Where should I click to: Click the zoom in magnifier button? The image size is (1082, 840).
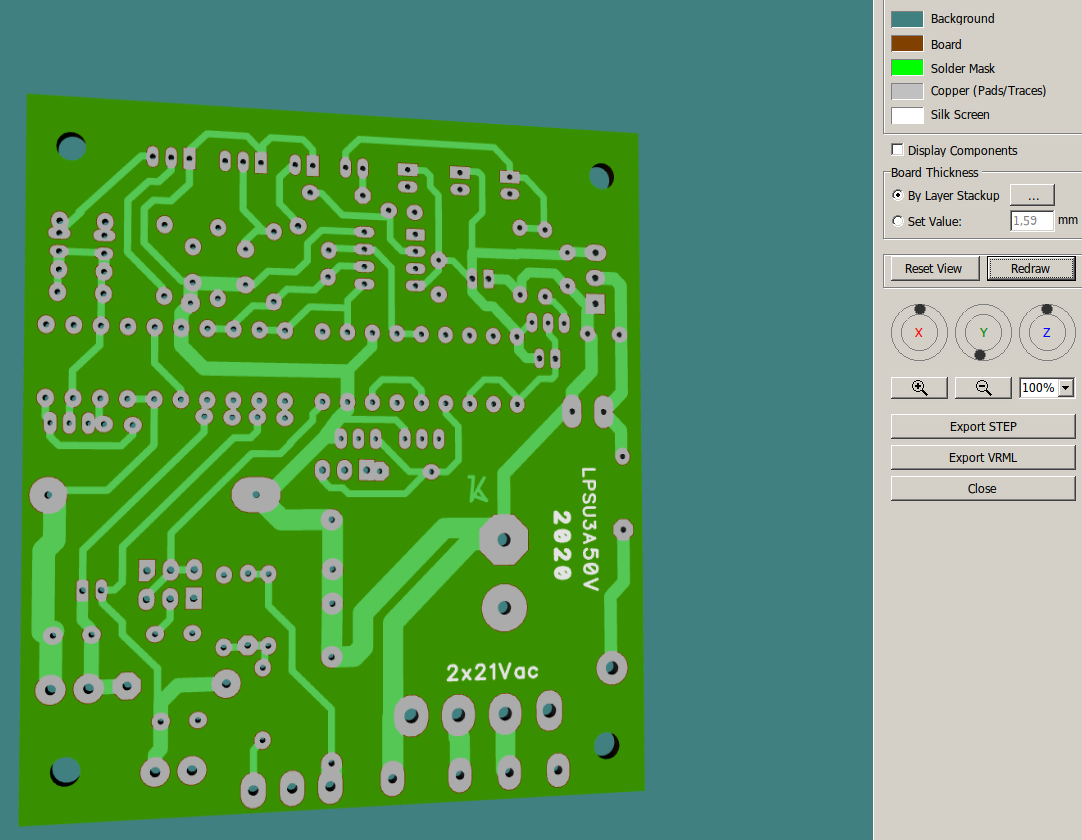tap(919, 388)
